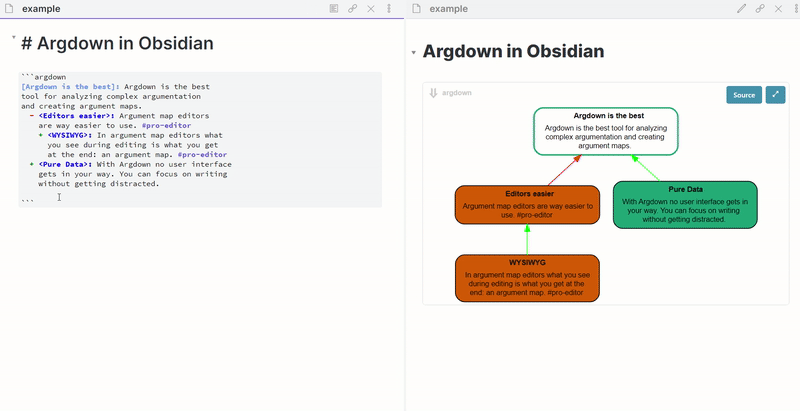Click [Argdown is the best] in code
Viewport: 800px width, 411px height.
tap(70, 87)
